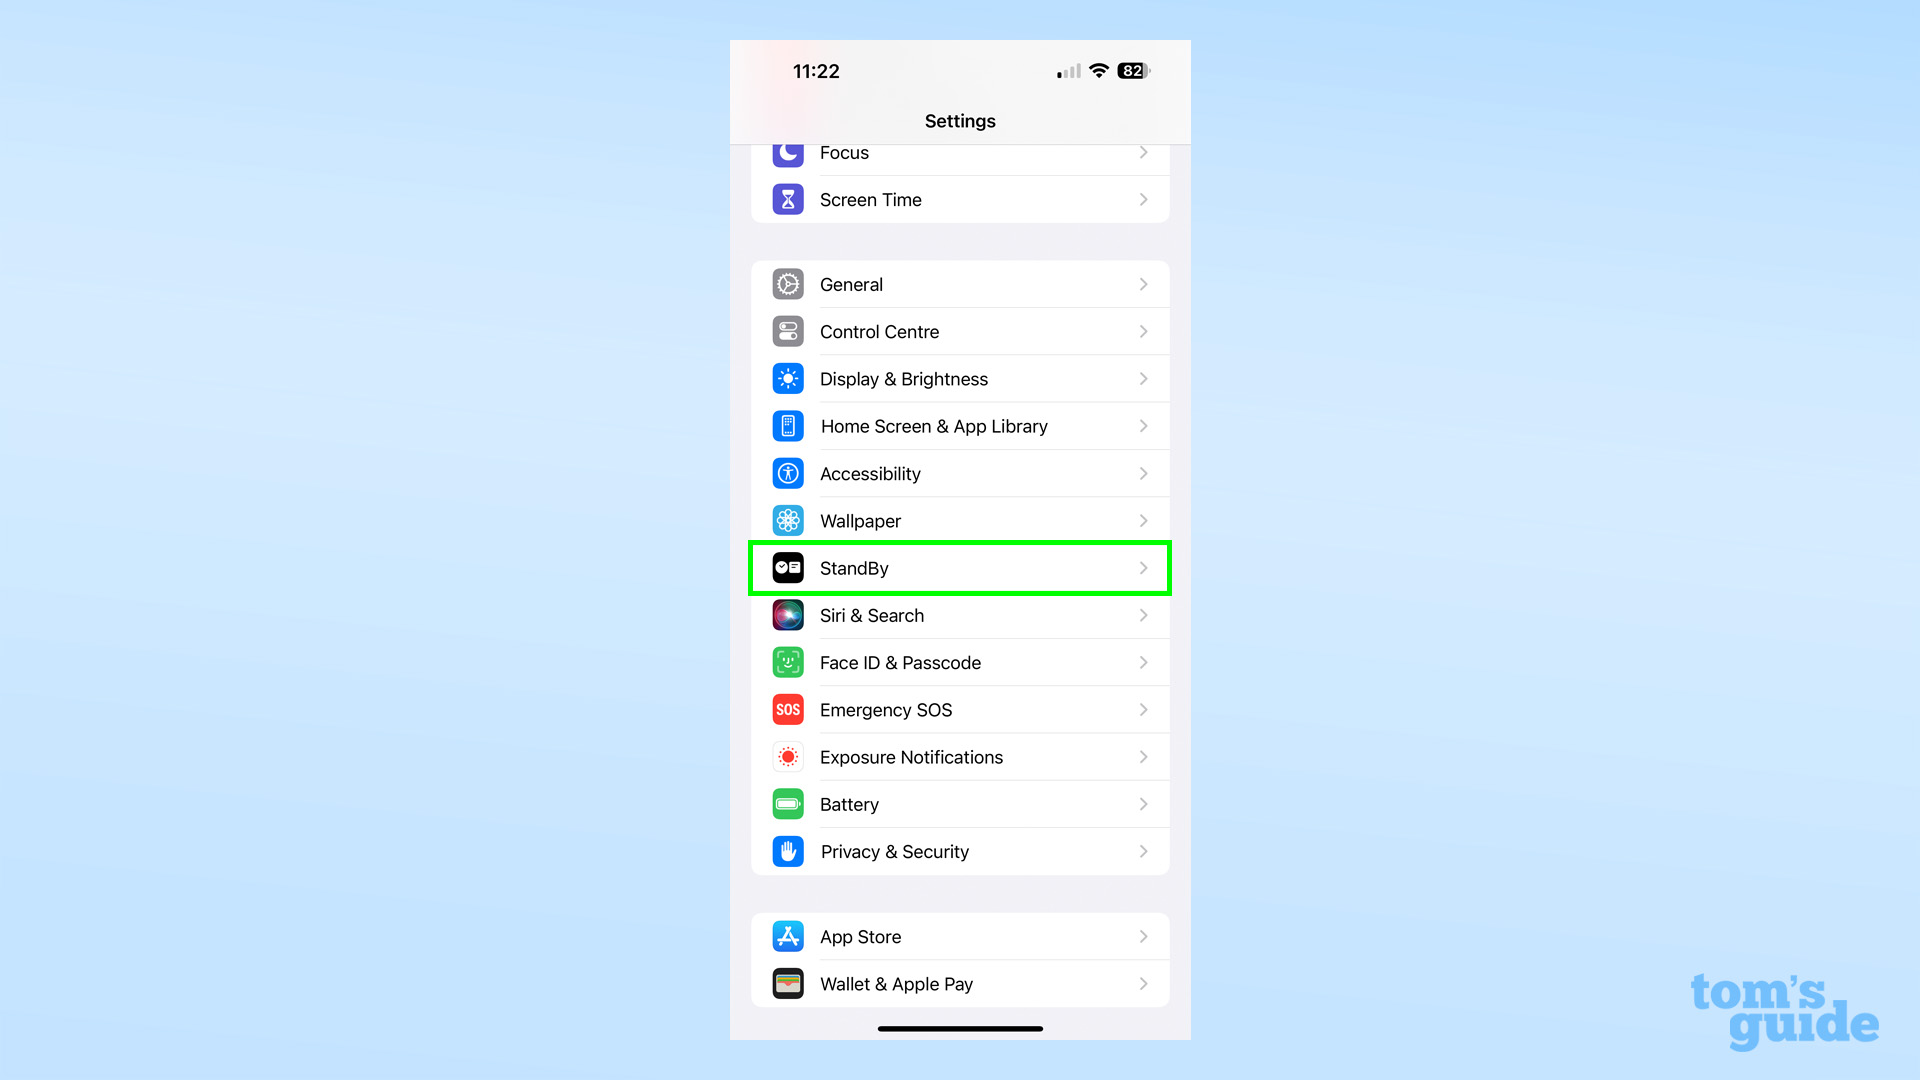Viewport: 1920px width, 1080px height.
Task: Open the StandBy settings
Action: 959,567
